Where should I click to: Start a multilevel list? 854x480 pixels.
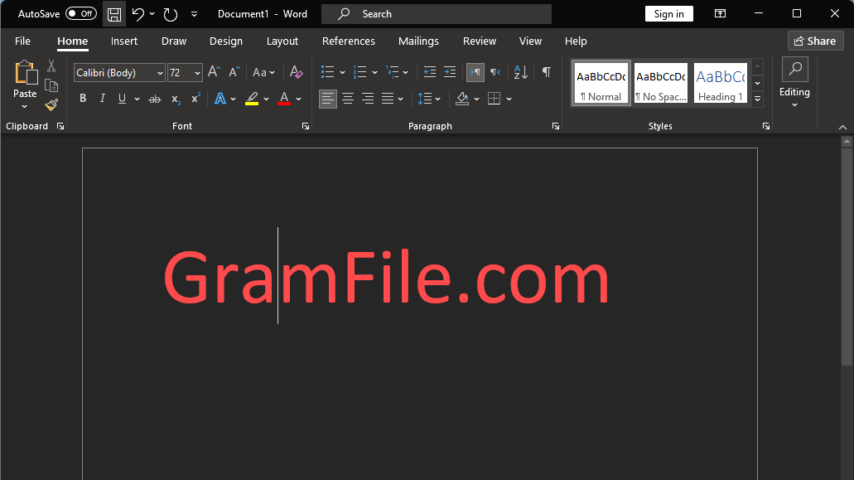pos(392,72)
